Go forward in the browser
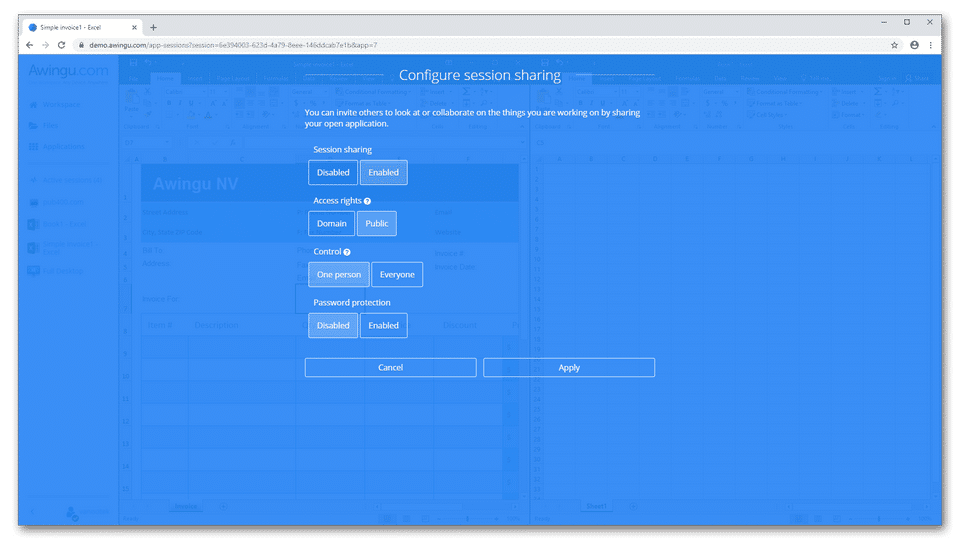960x540 pixels. [45, 45]
